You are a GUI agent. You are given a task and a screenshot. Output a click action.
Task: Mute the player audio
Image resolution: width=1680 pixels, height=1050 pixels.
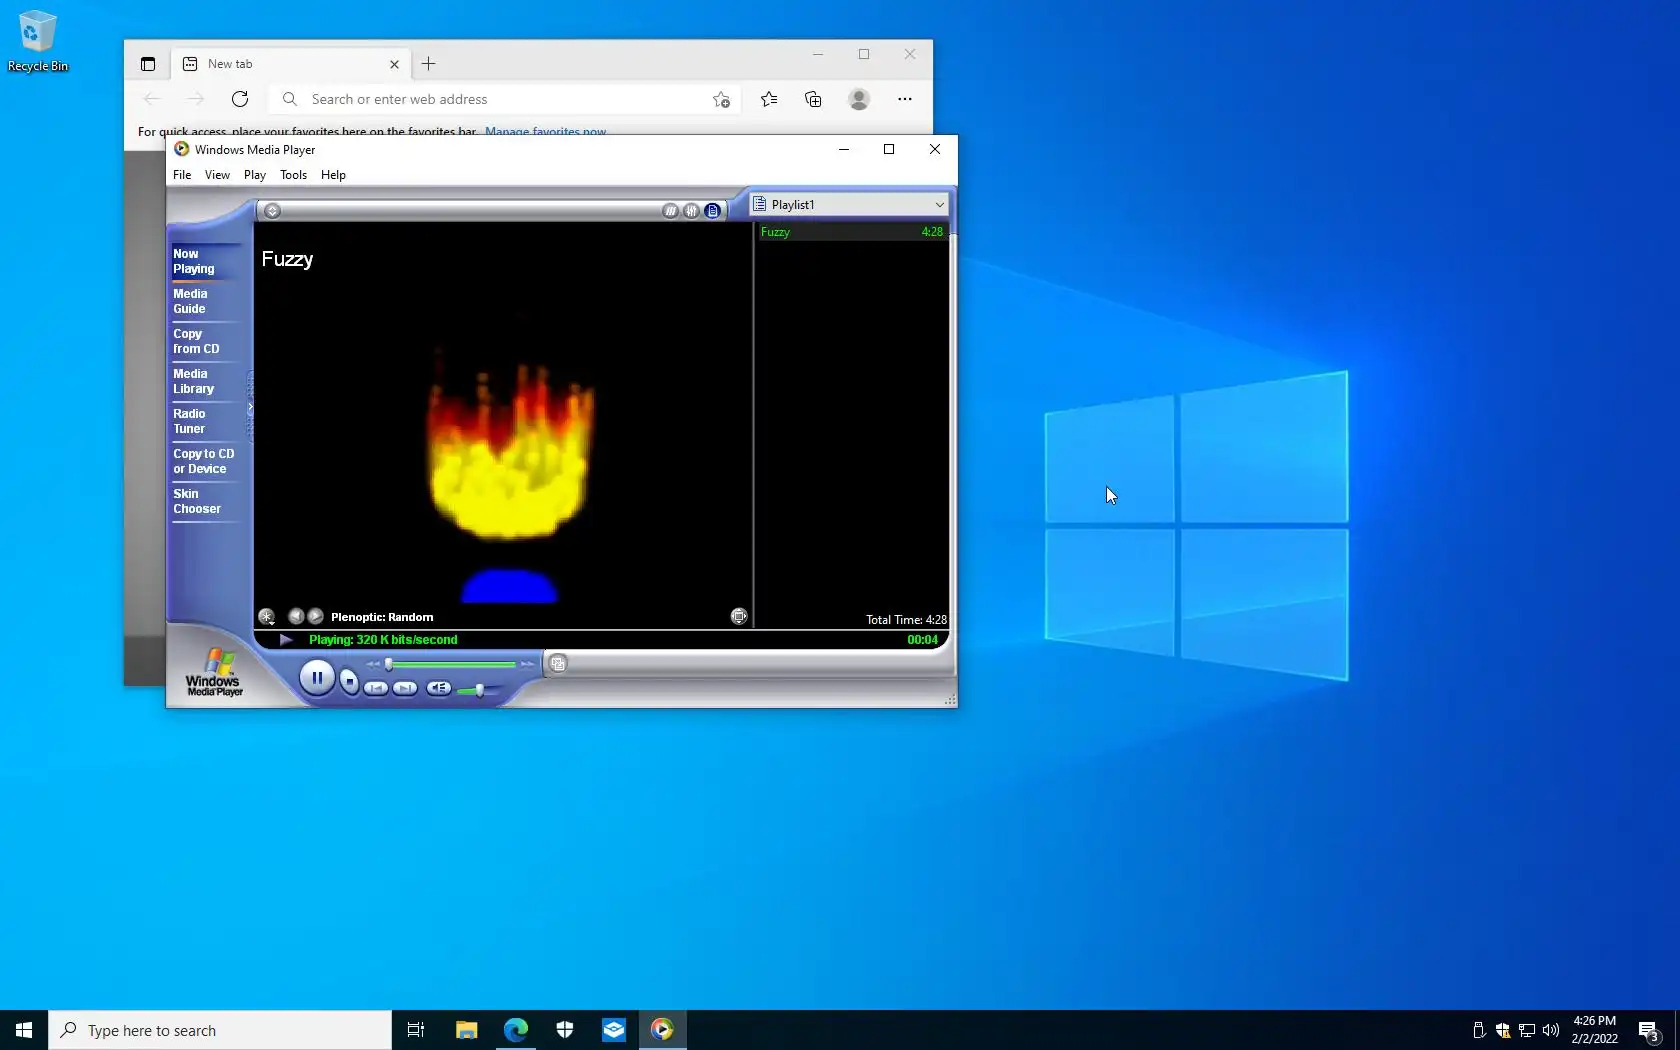click(438, 688)
